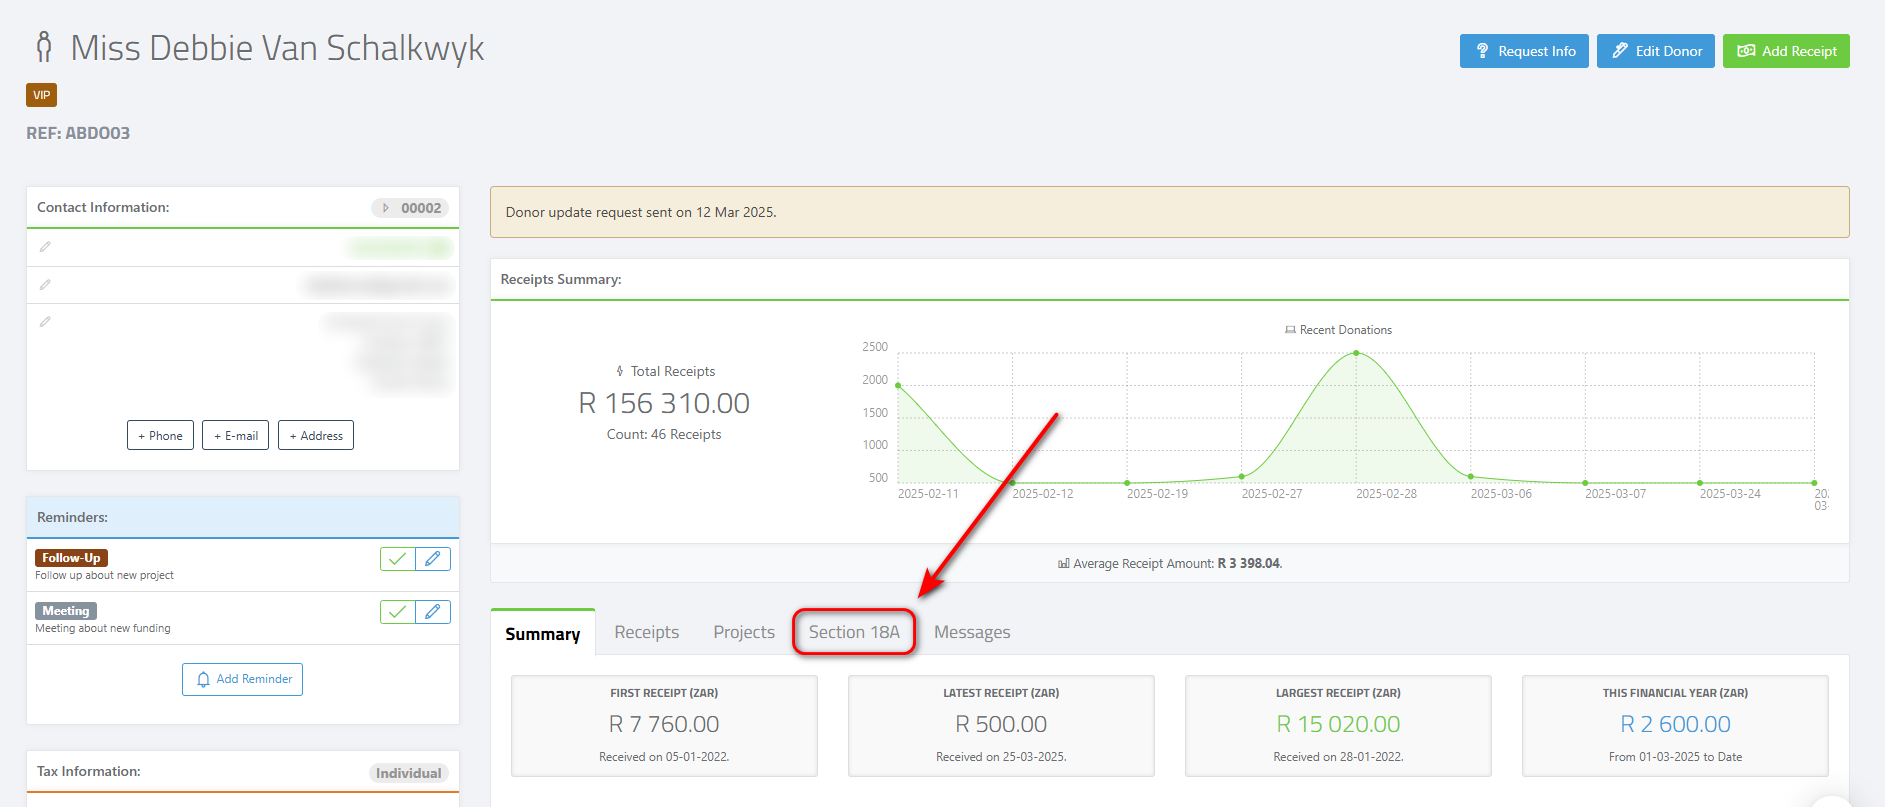The height and width of the screenshot is (807, 1885).
Task: Click the pencil icon on second contact row
Action: [x=45, y=285]
